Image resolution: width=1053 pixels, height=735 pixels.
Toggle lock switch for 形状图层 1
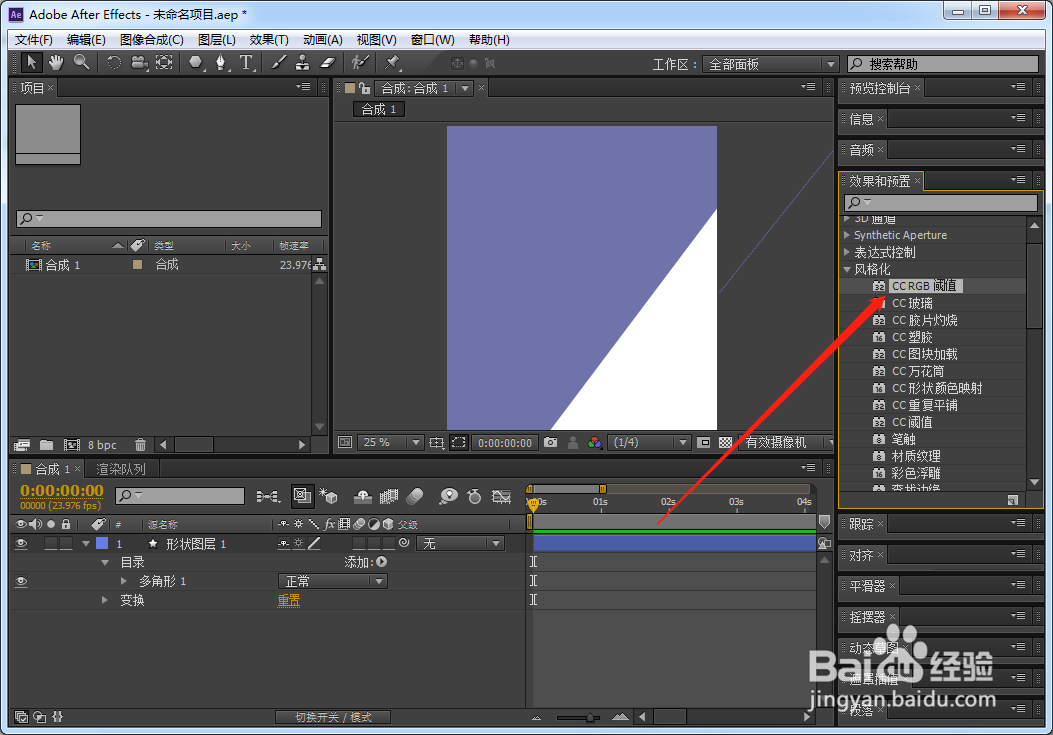[x=66, y=544]
